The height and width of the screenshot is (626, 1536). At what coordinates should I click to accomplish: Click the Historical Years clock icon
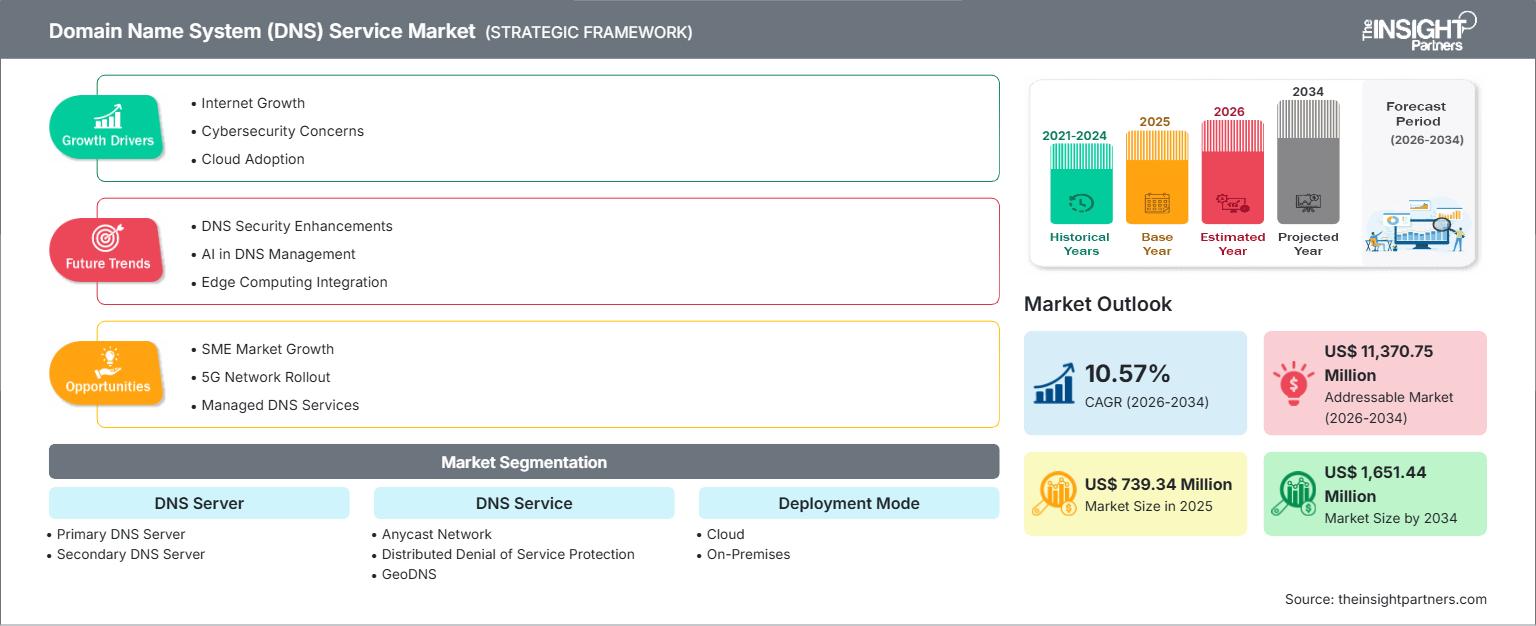[x=1080, y=203]
